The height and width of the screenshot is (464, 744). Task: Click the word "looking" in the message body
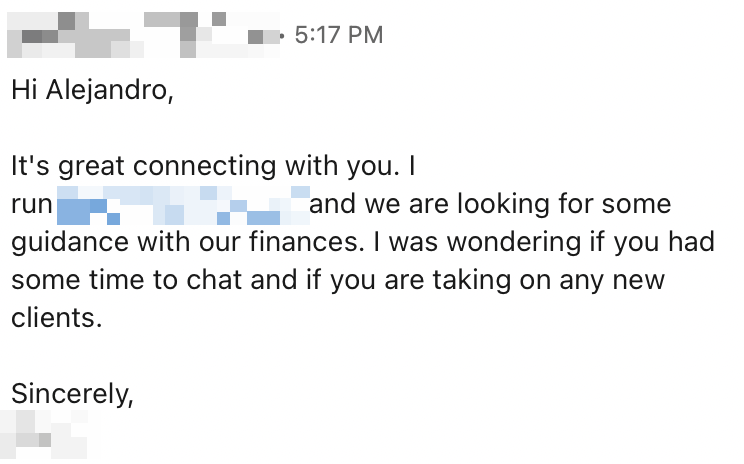pyautogui.click(x=503, y=205)
